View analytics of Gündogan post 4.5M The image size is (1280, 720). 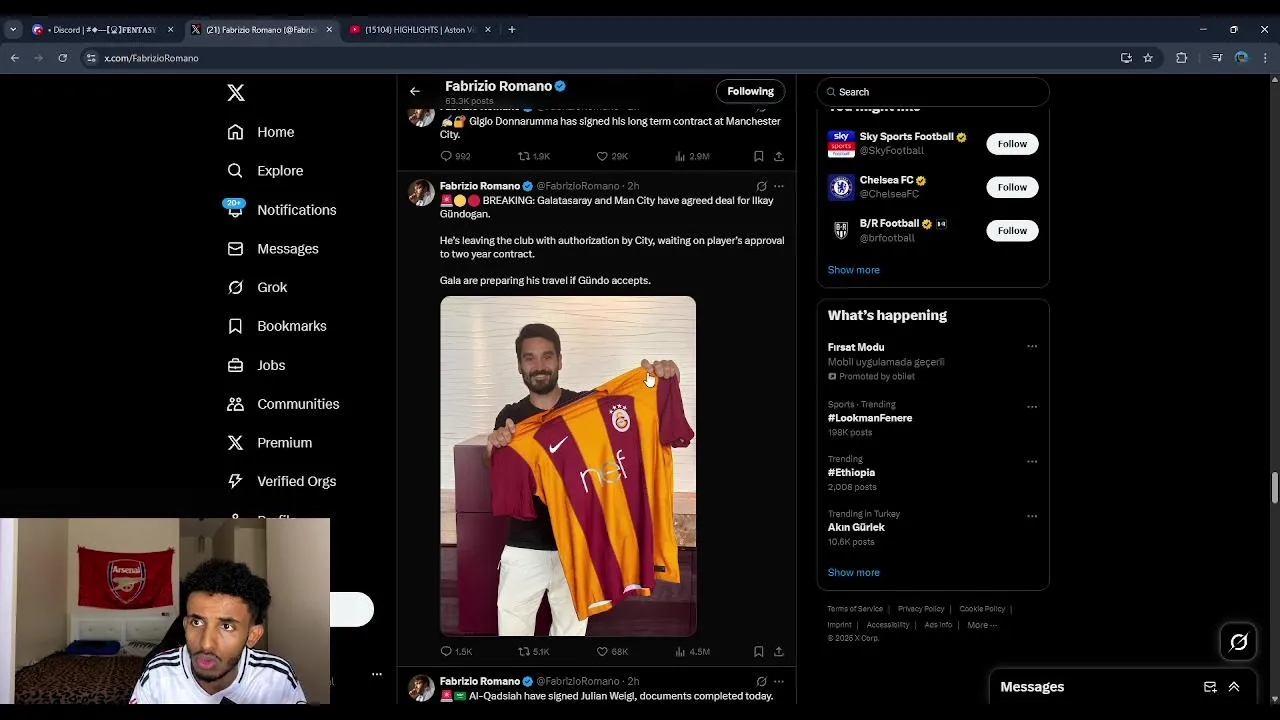tap(692, 652)
